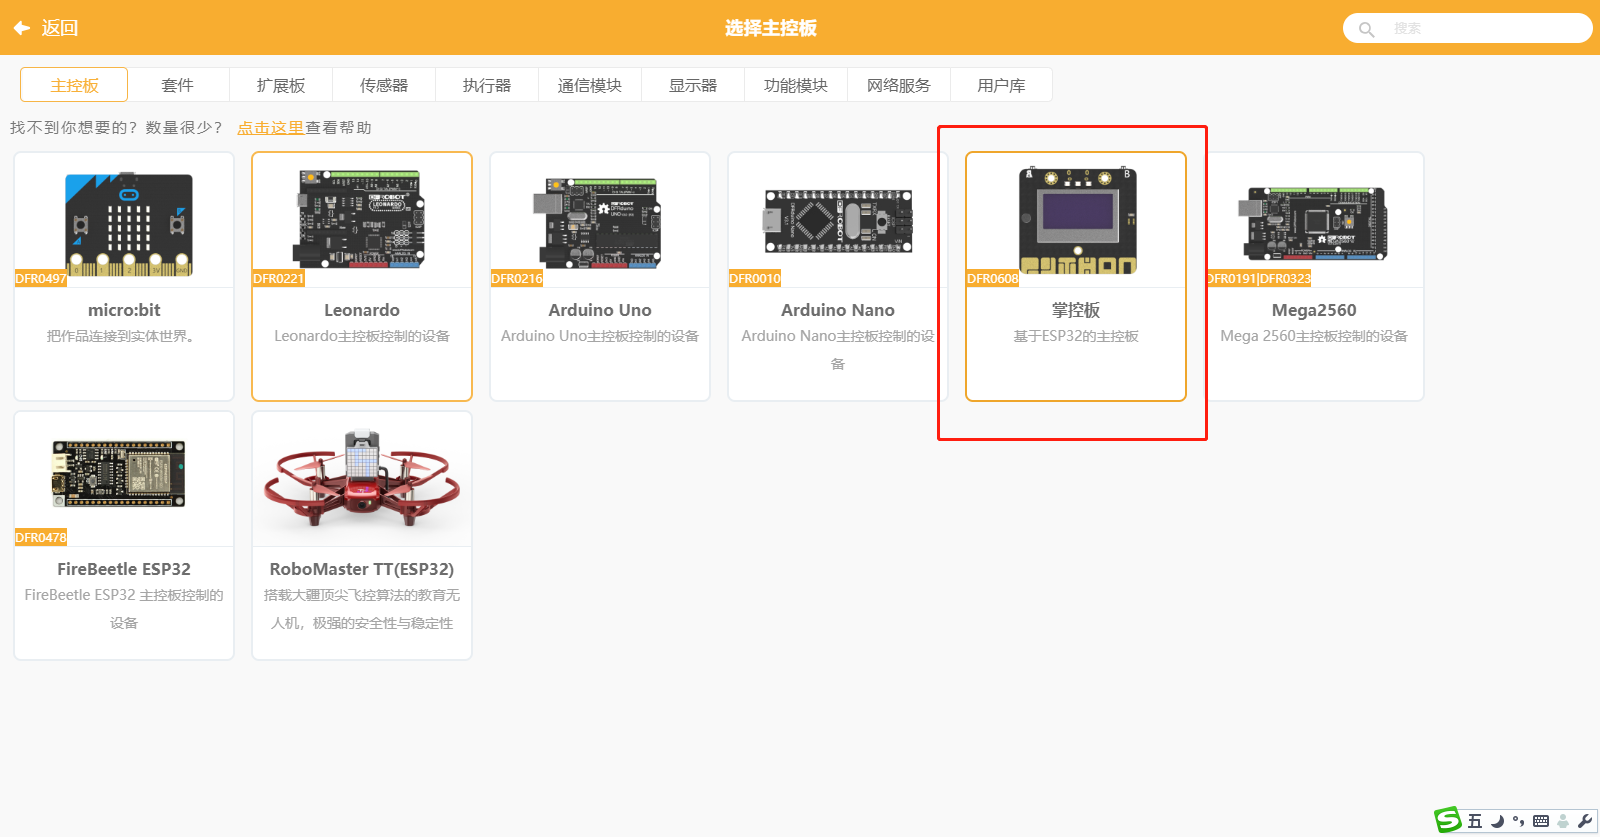Click the Arduino Nano description starting "Arduino Nano主控板"
This screenshot has width=1600, height=837.
click(838, 350)
